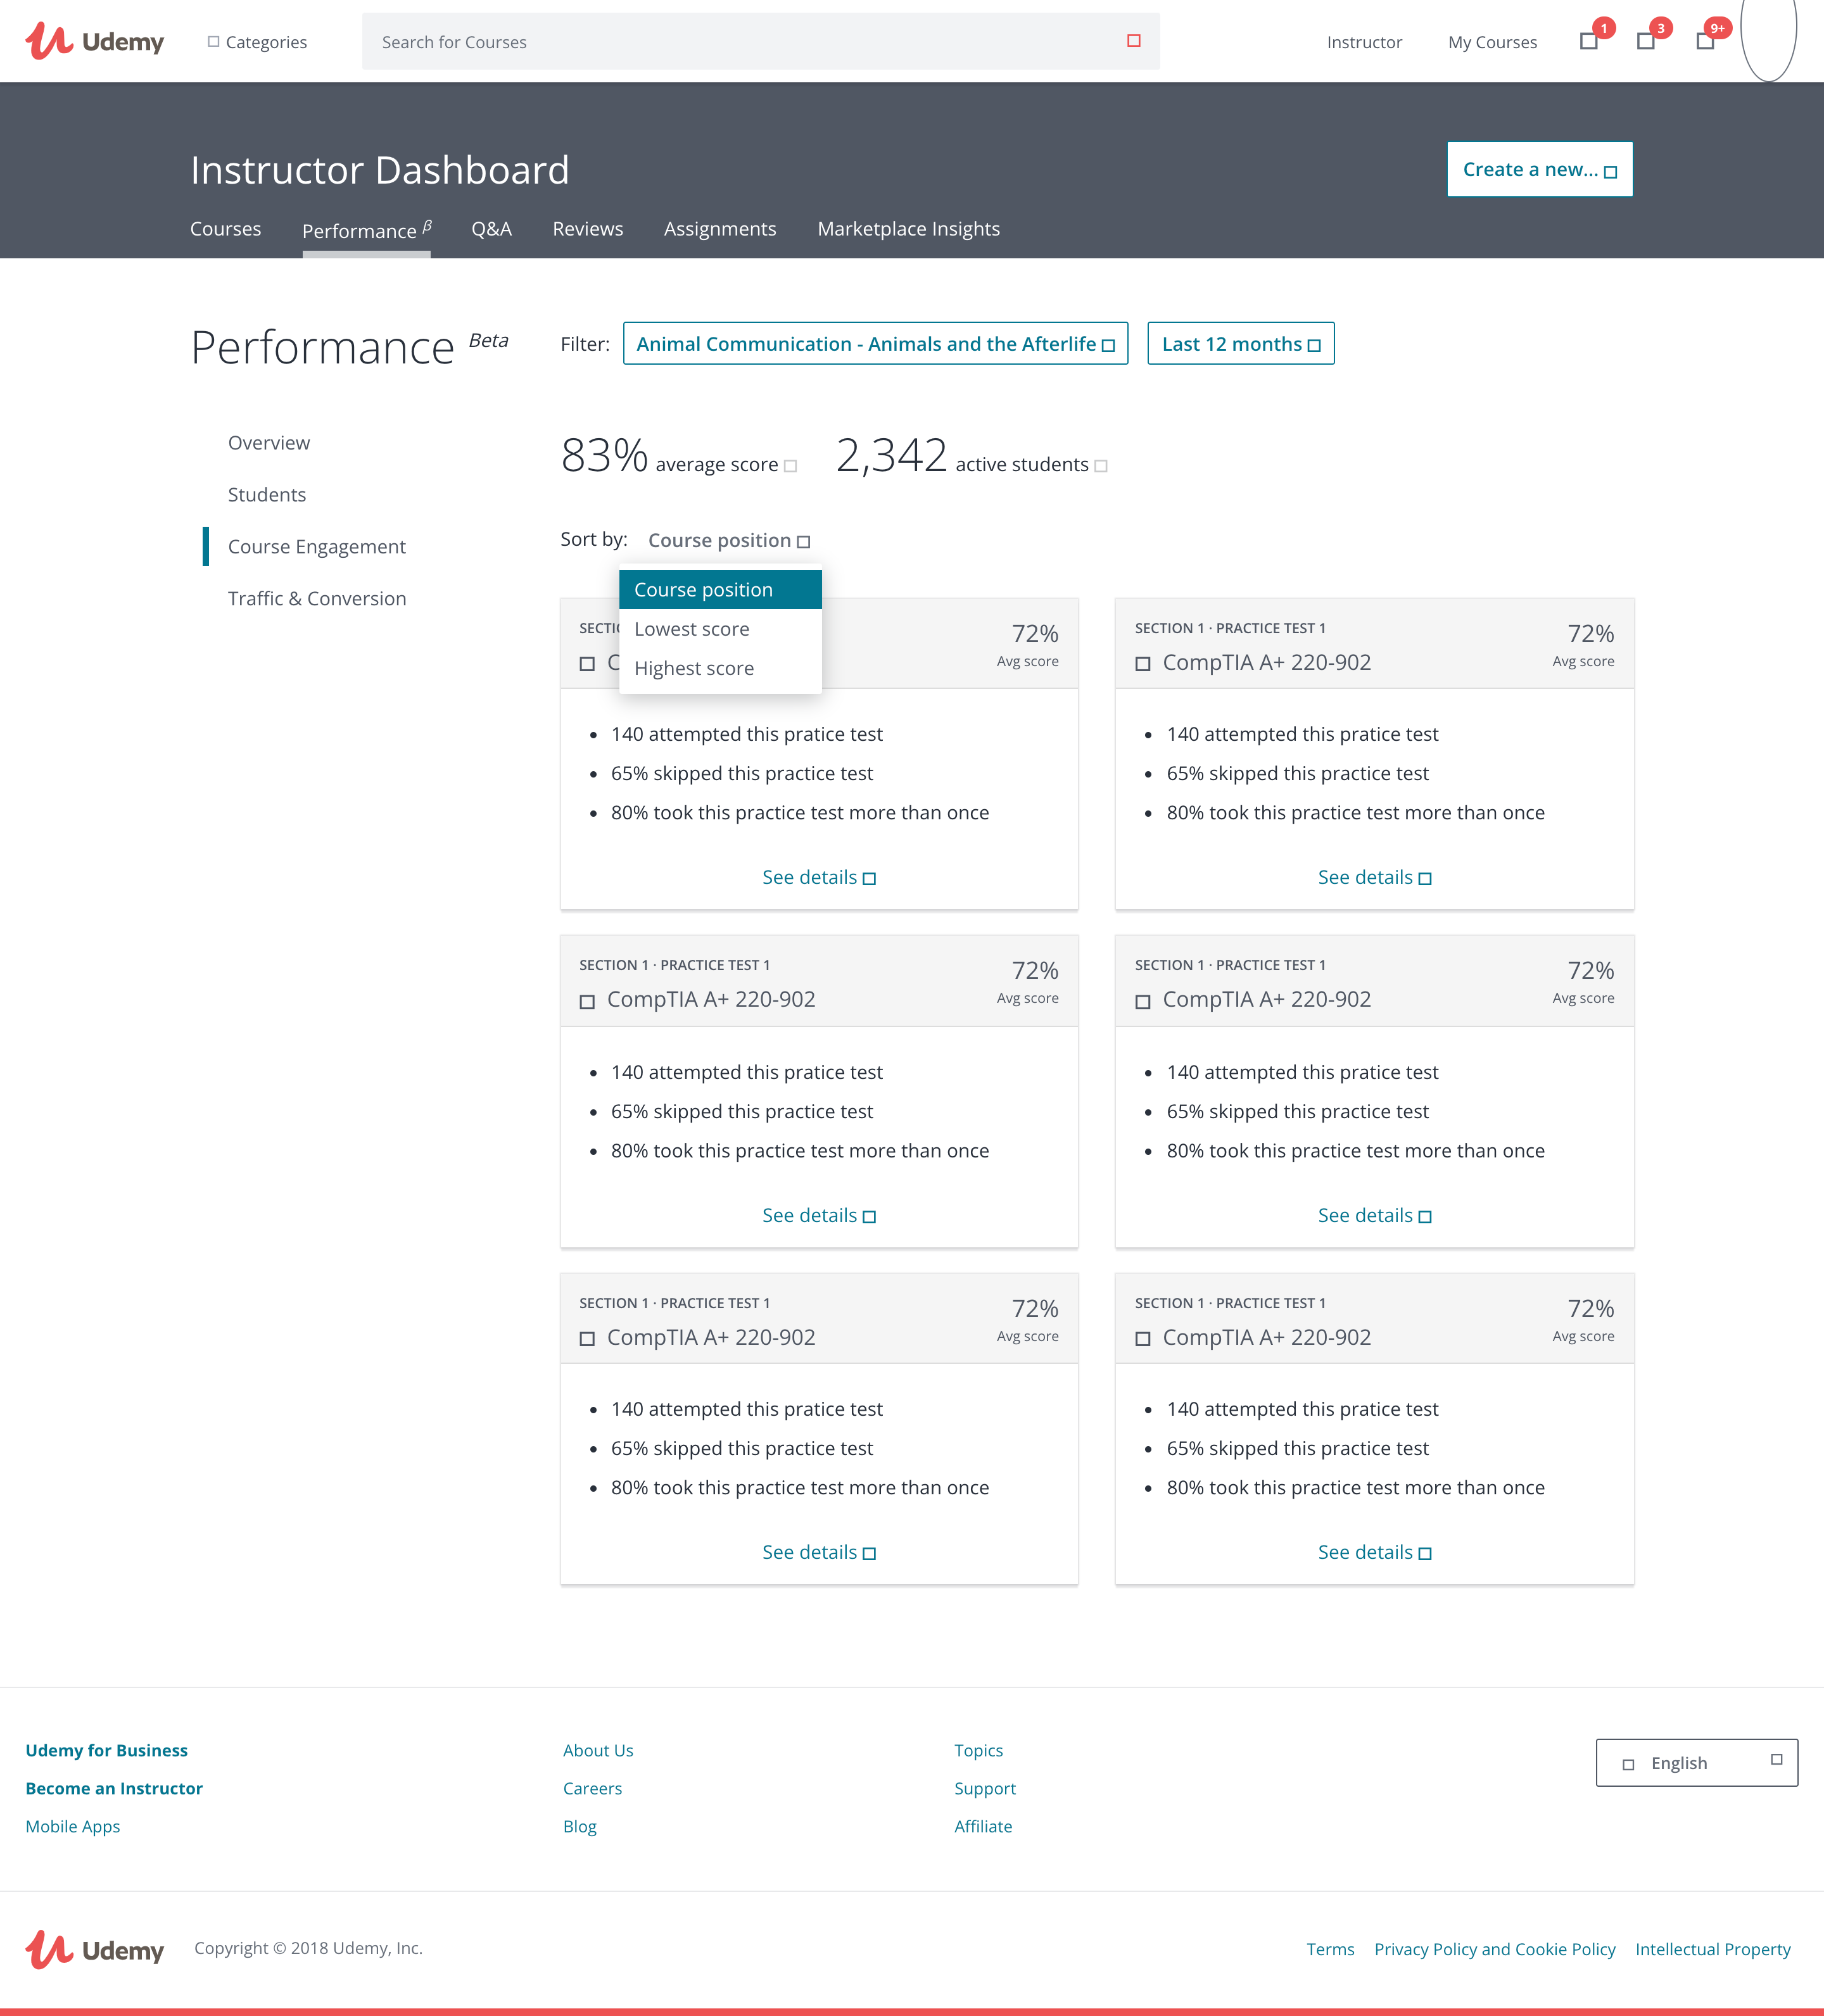The height and width of the screenshot is (2016, 1824).
Task: Switch to the Q&A tab
Action: (491, 229)
